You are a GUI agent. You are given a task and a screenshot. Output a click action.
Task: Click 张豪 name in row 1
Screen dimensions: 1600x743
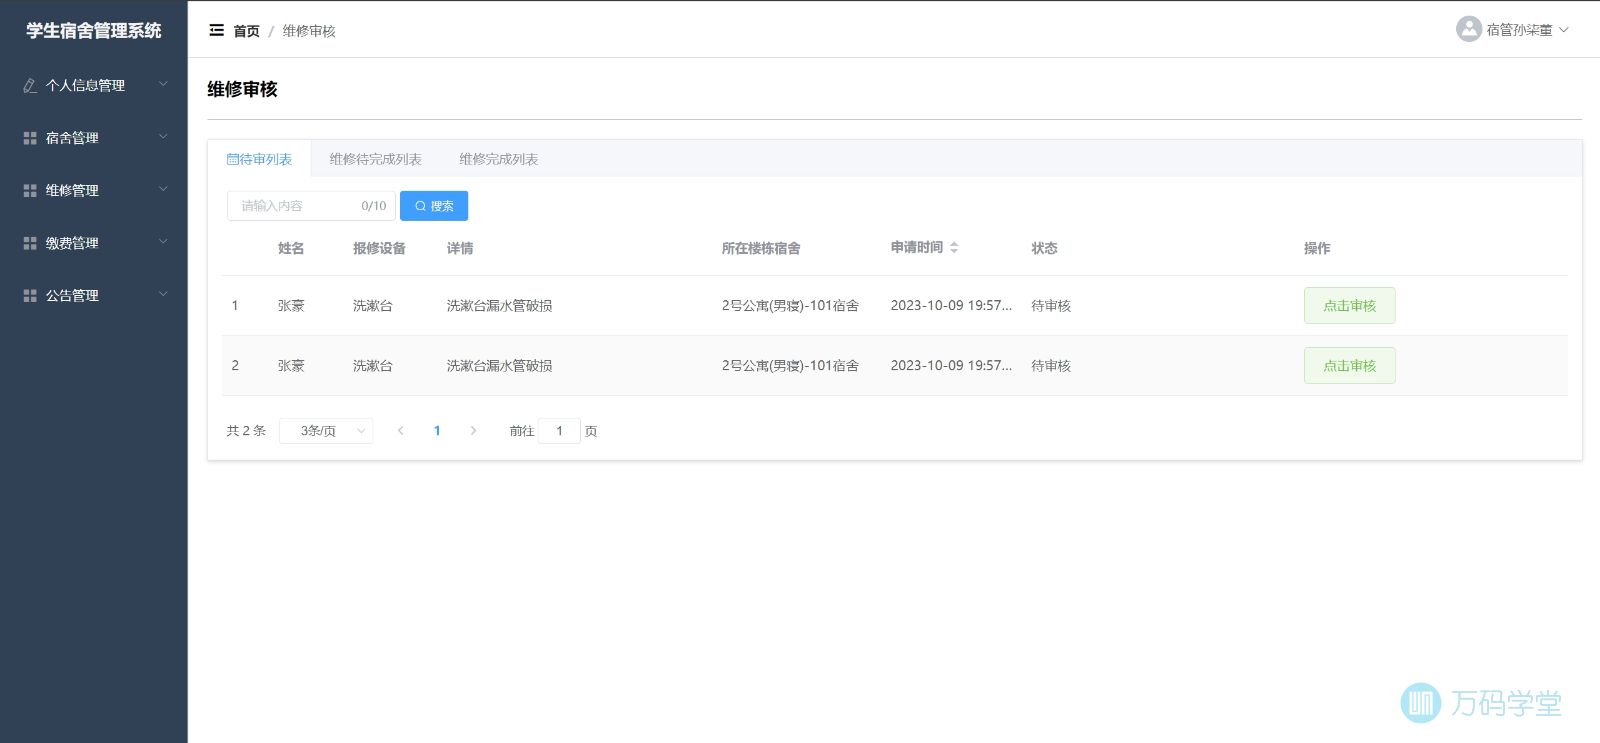291,306
